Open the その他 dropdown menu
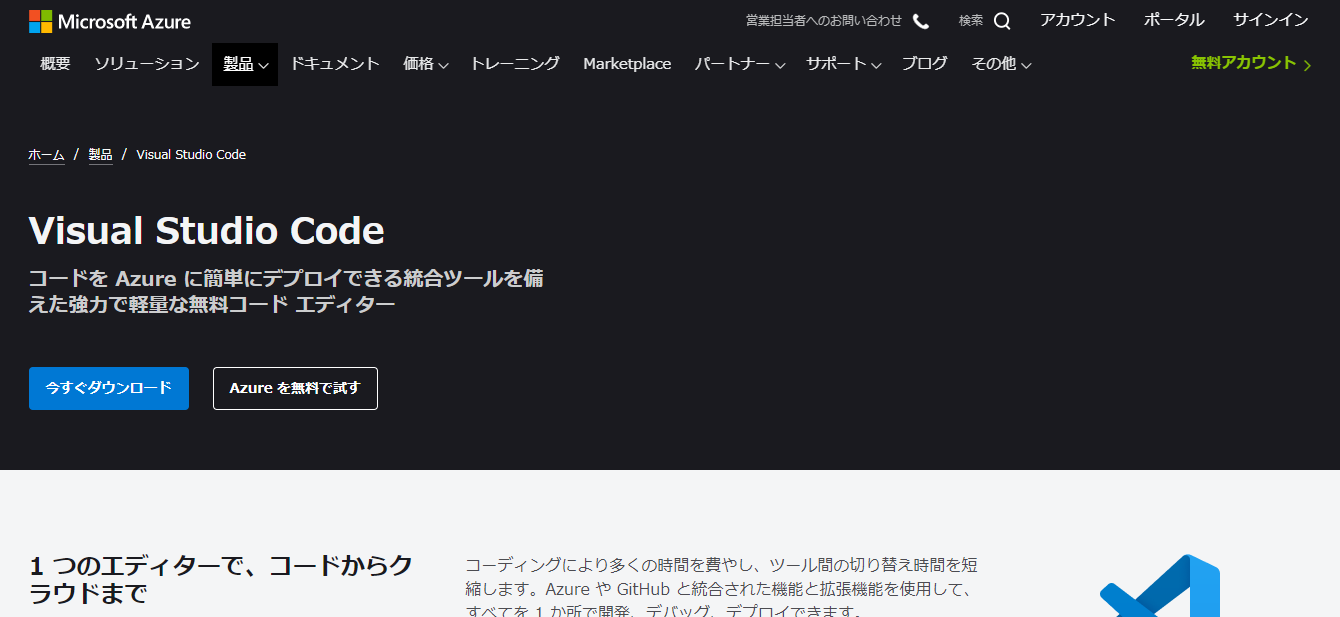 point(1001,64)
